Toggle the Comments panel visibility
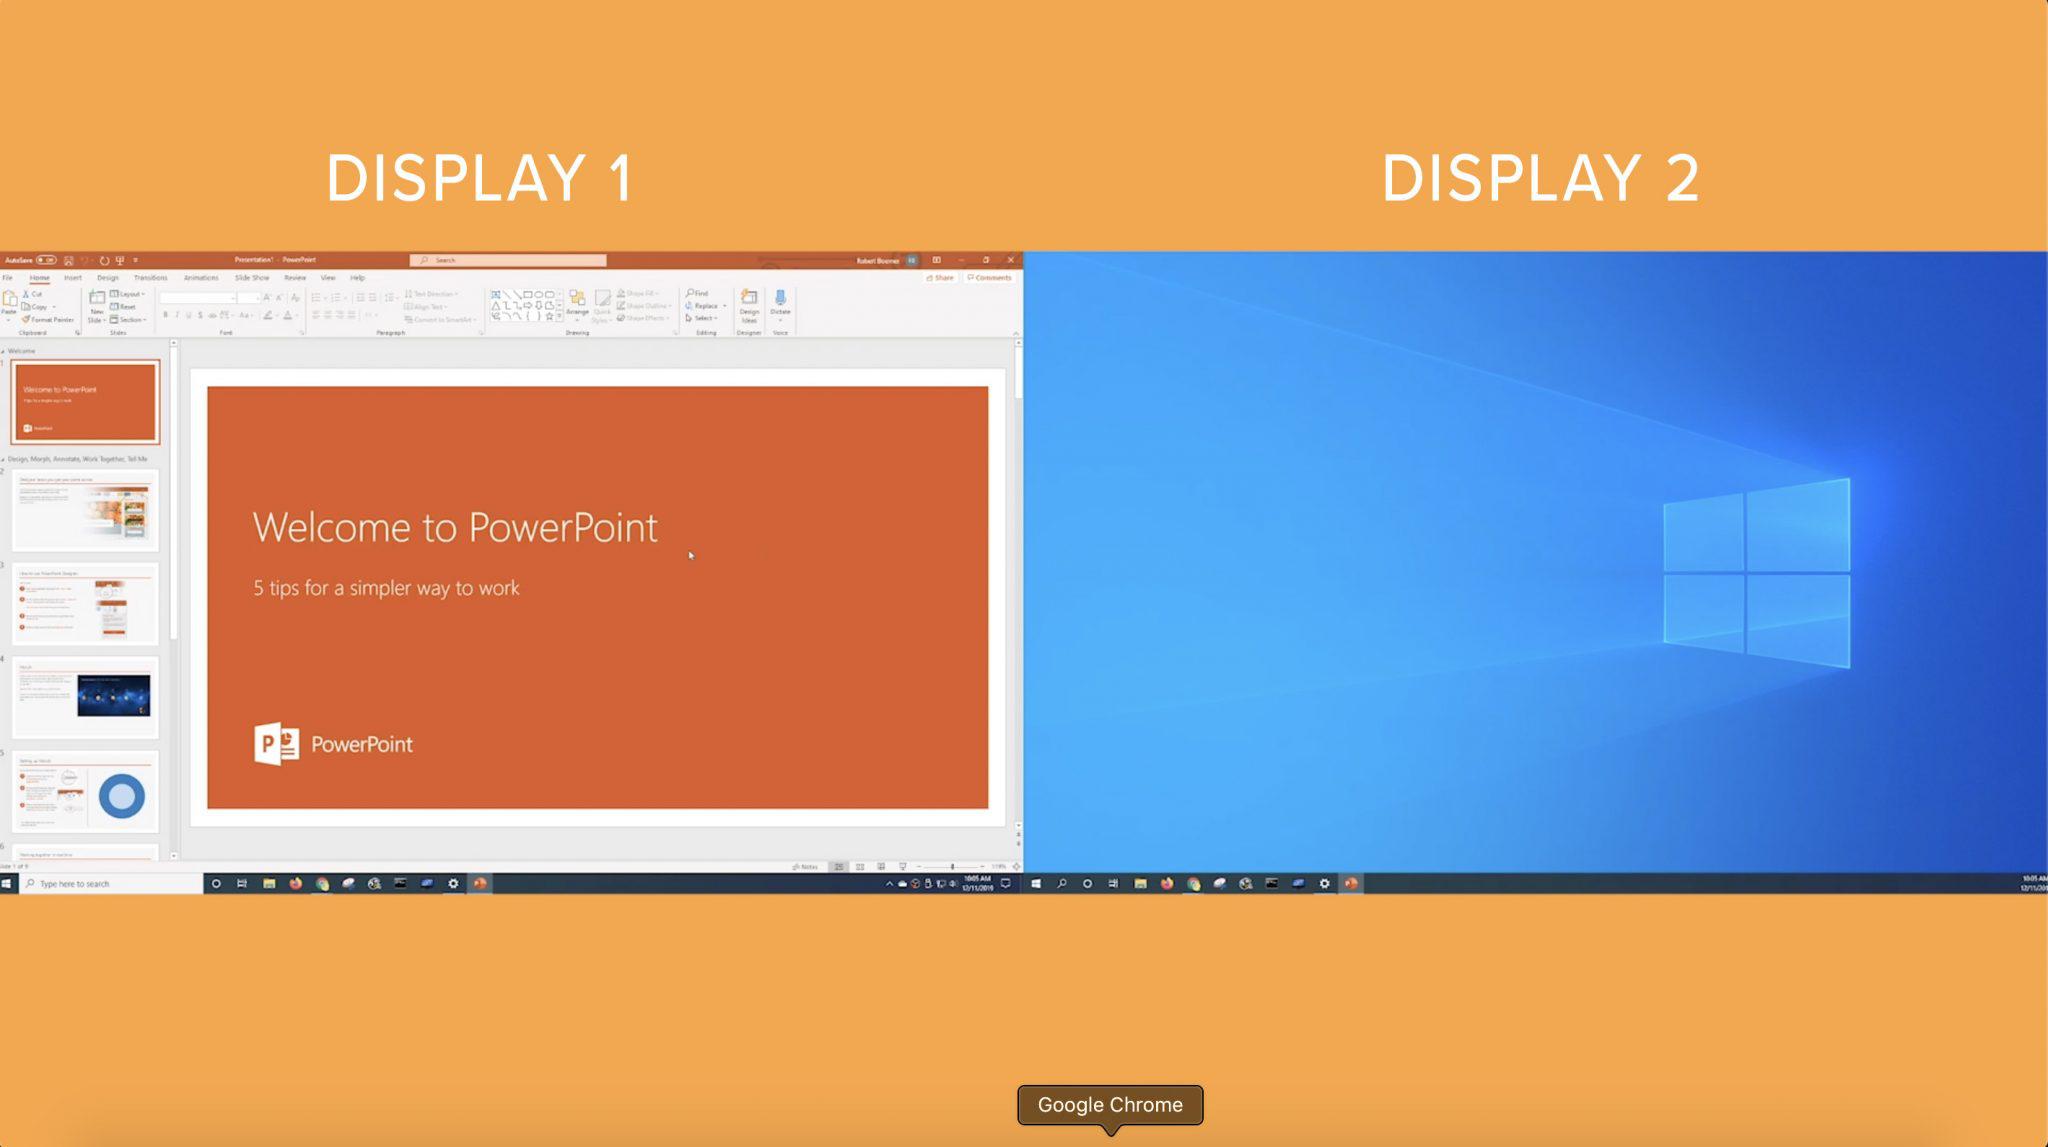2048x1147 pixels. tap(987, 276)
